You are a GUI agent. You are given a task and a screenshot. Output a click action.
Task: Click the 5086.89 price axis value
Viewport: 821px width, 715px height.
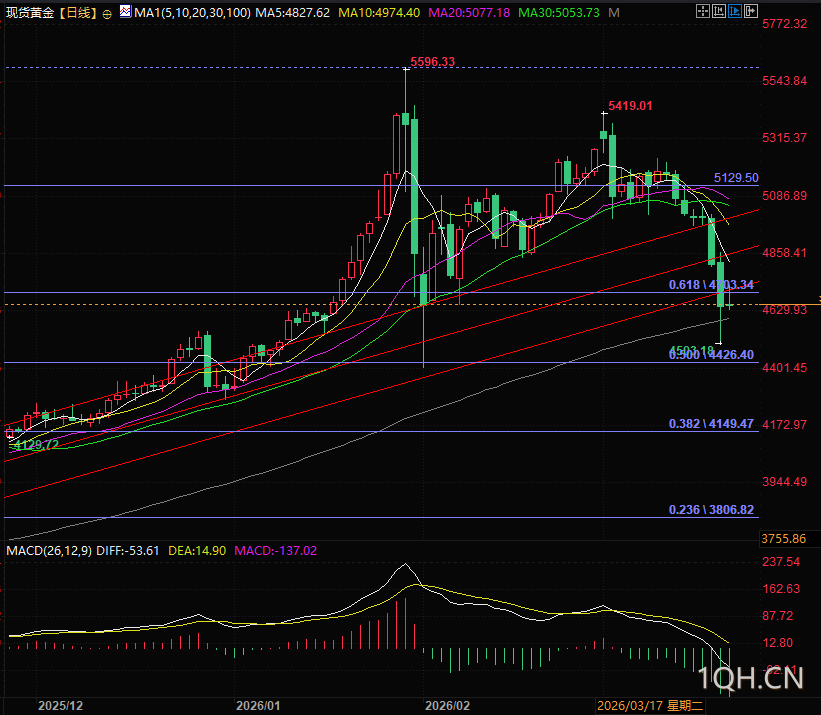click(x=784, y=196)
